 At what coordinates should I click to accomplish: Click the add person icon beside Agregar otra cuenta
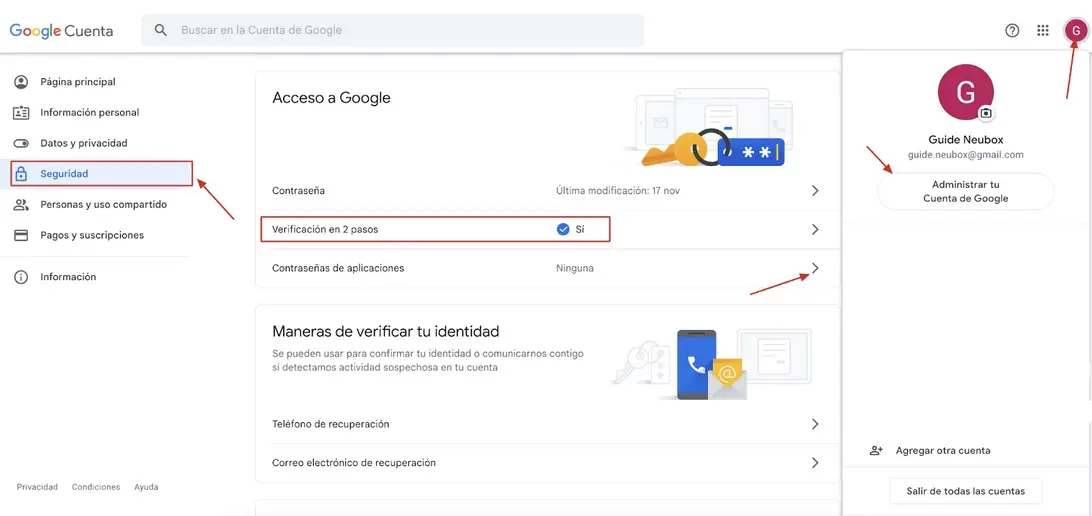click(876, 451)
